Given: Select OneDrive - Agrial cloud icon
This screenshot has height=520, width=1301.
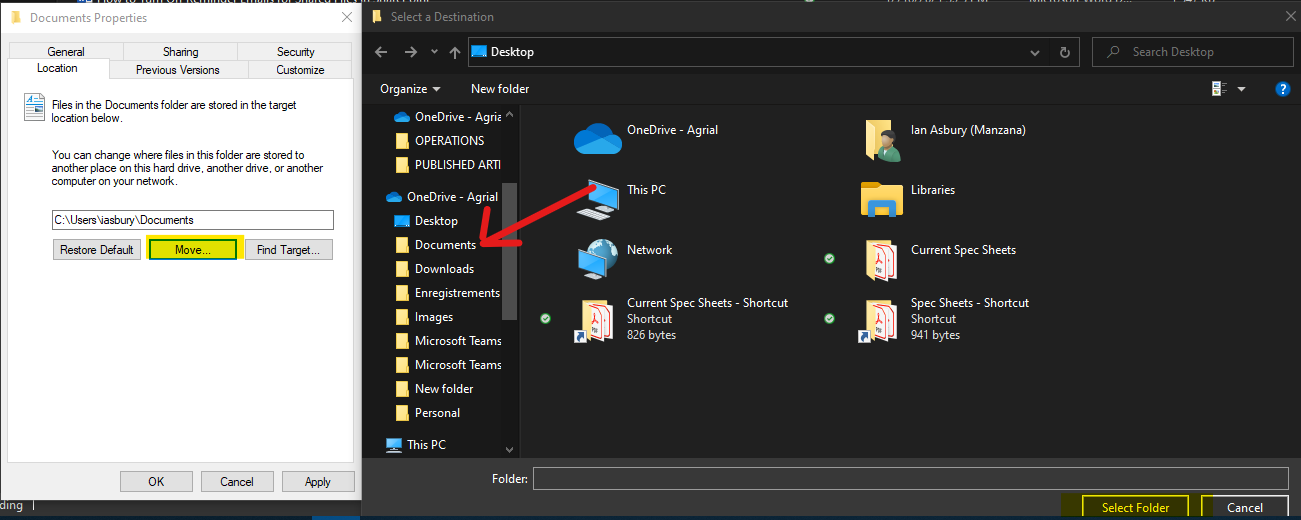Looking at the screenshot, I should click(x=598, y=138).
